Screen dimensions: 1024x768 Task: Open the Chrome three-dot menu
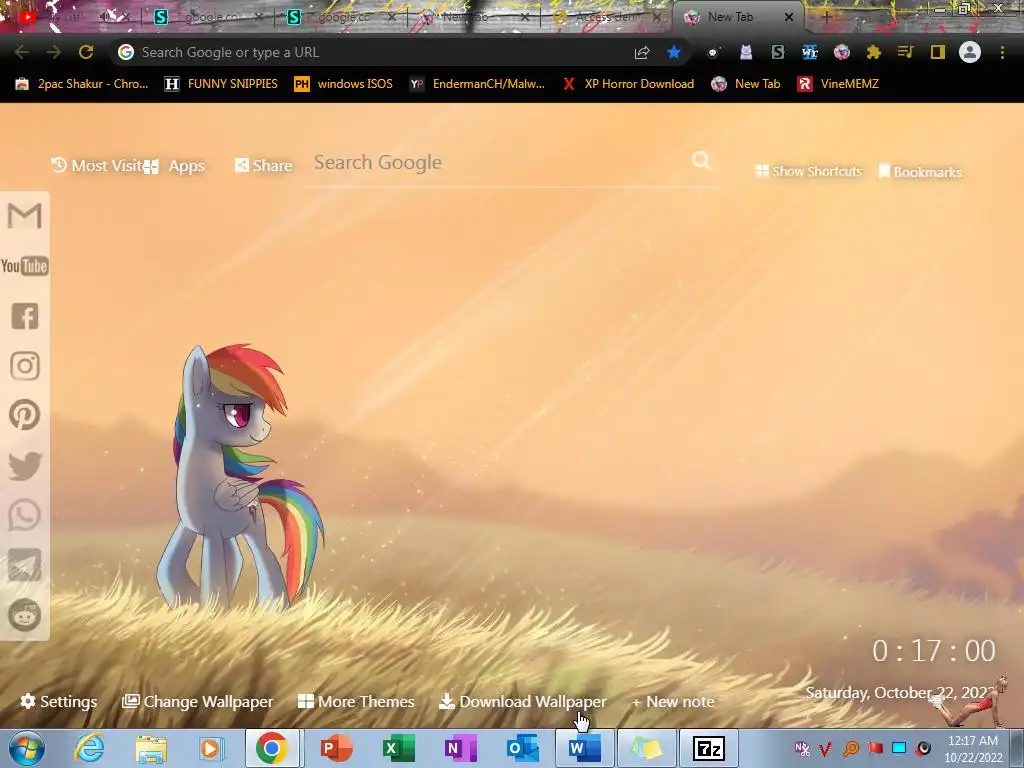pos(1002,52)
